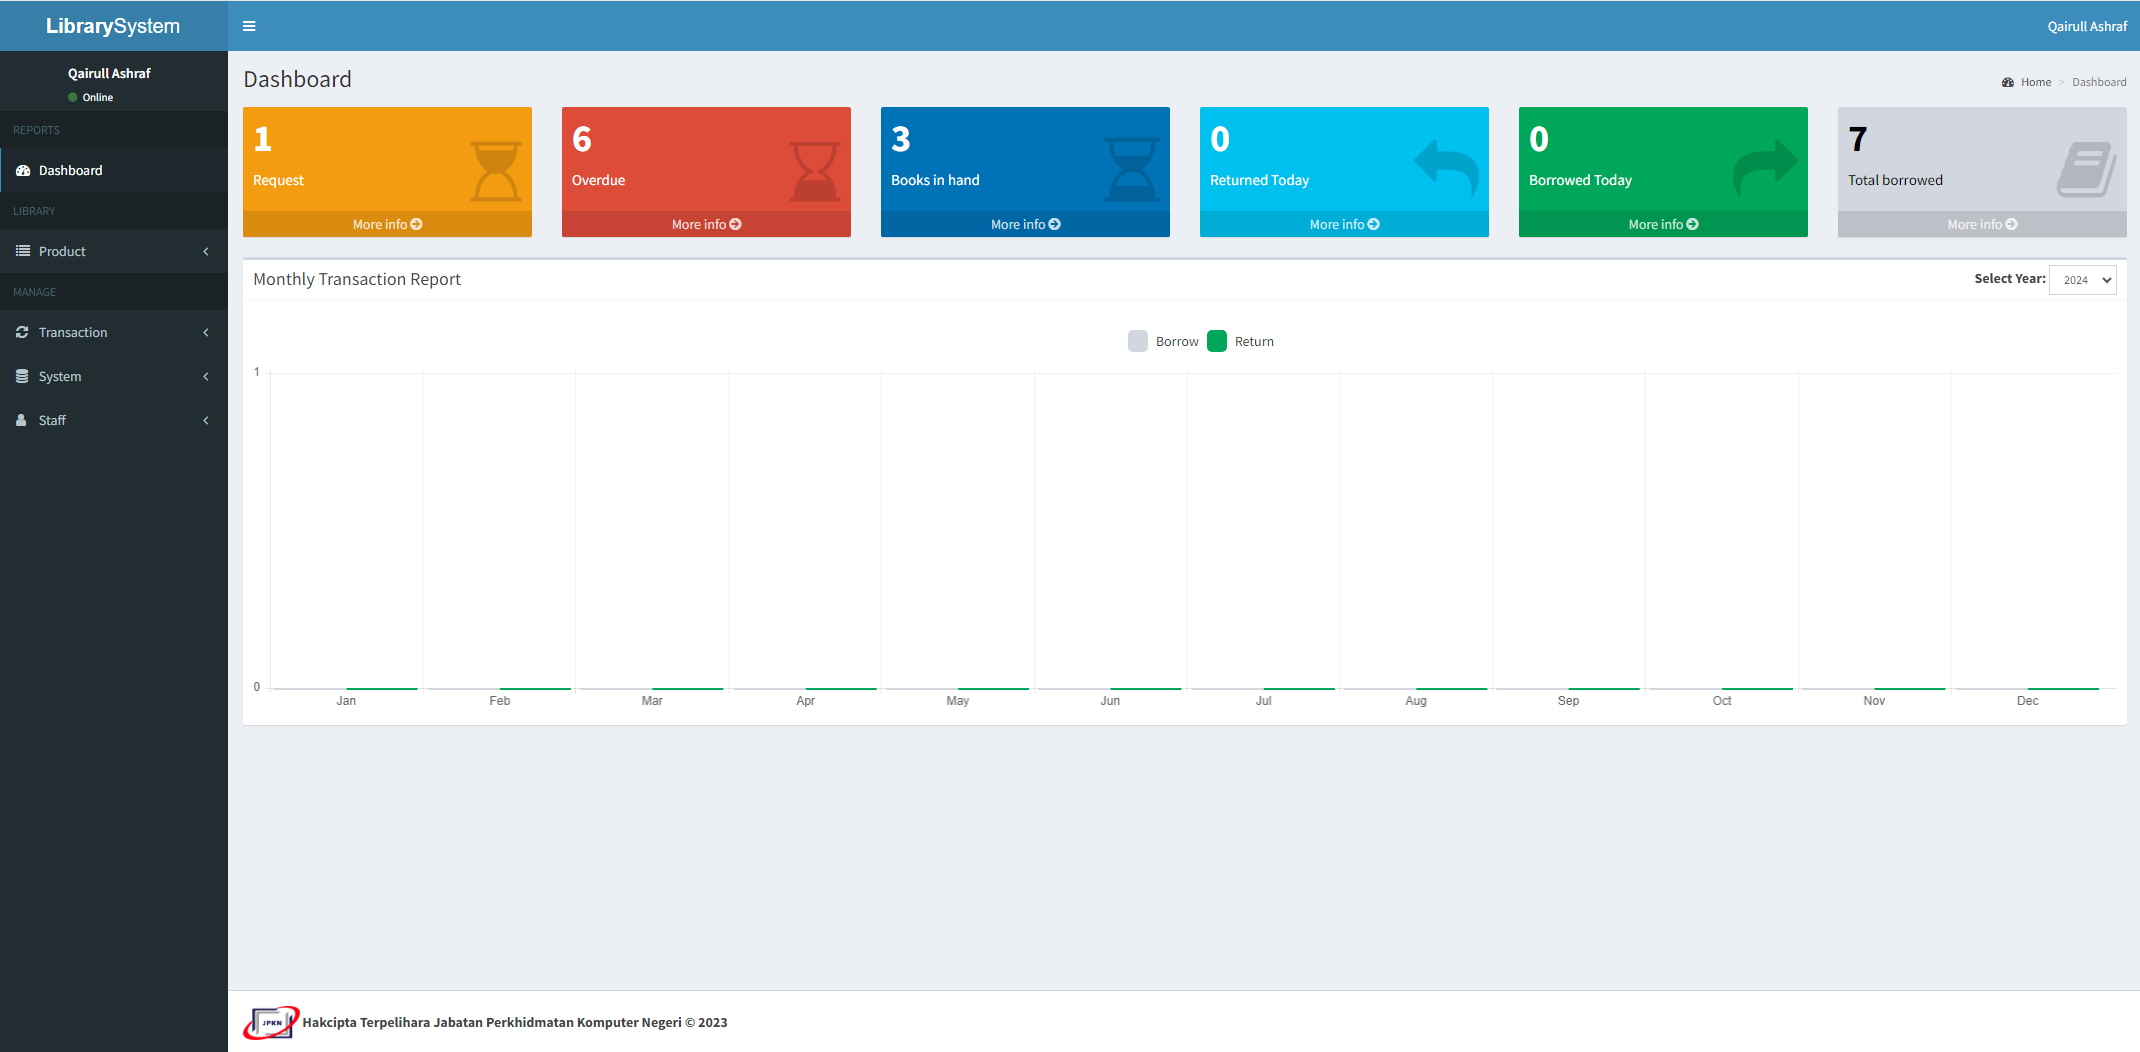
Task: Expand the Staff sidebar menu
Action: [113, 420]
